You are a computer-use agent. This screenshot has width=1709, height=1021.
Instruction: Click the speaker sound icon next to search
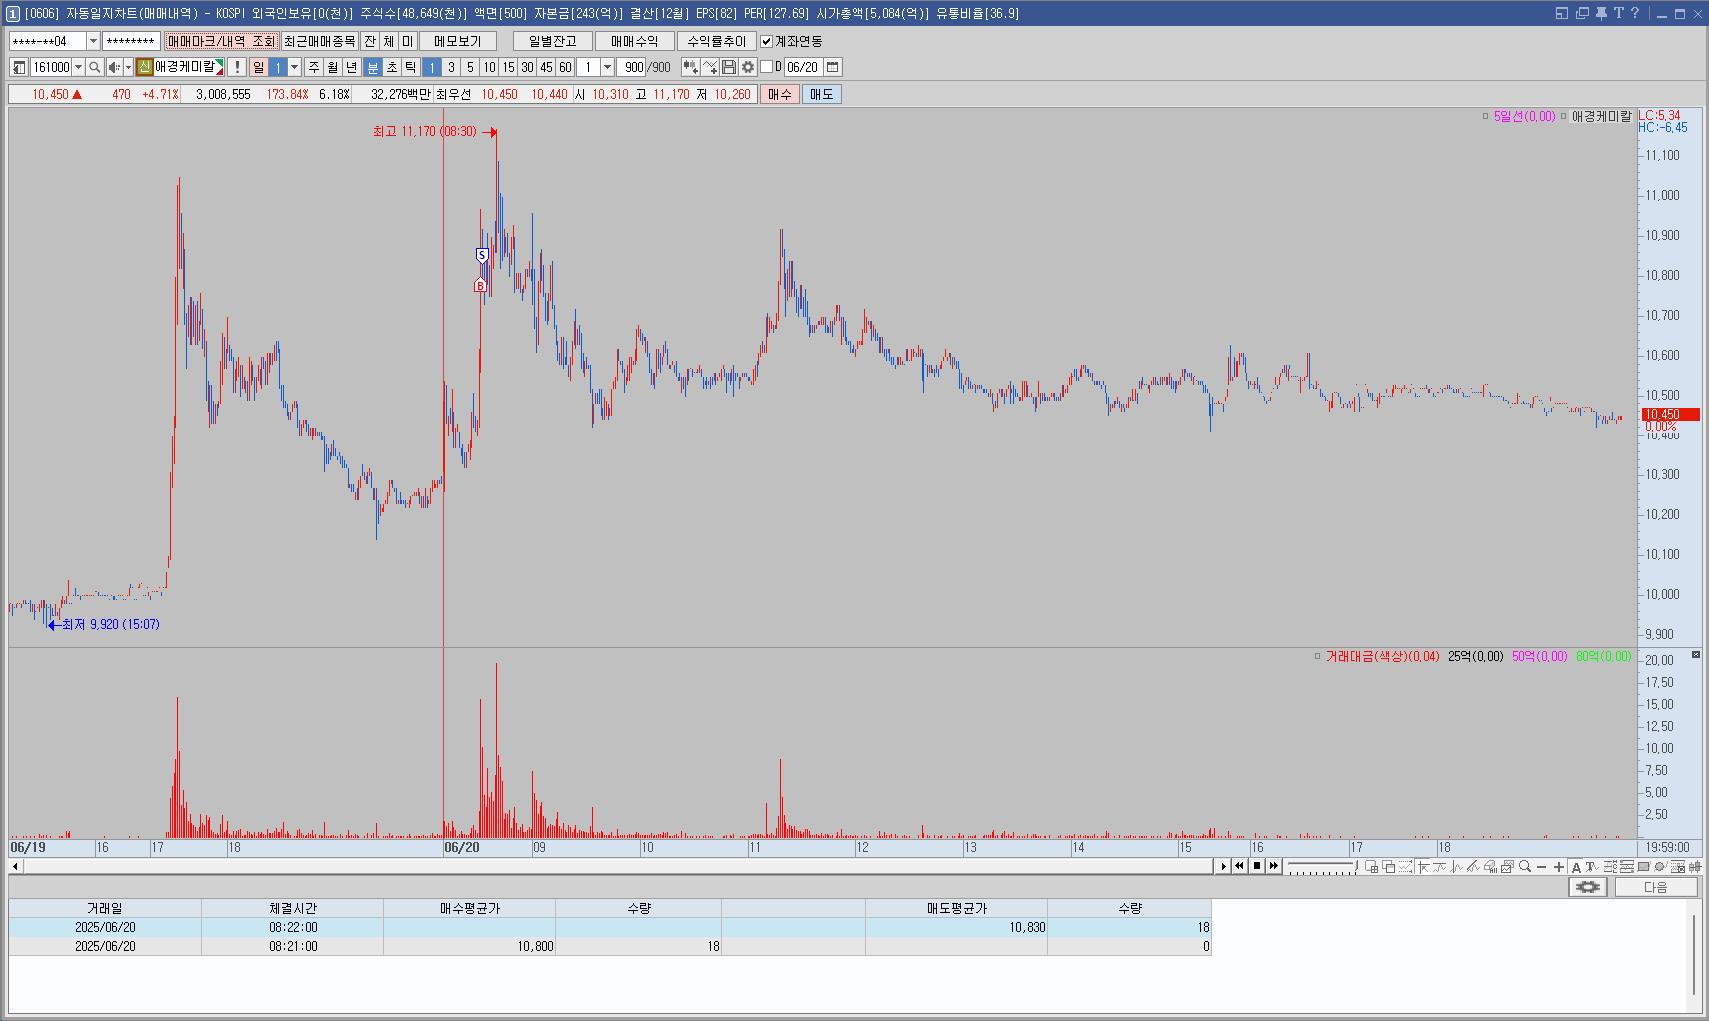[114, 67]
